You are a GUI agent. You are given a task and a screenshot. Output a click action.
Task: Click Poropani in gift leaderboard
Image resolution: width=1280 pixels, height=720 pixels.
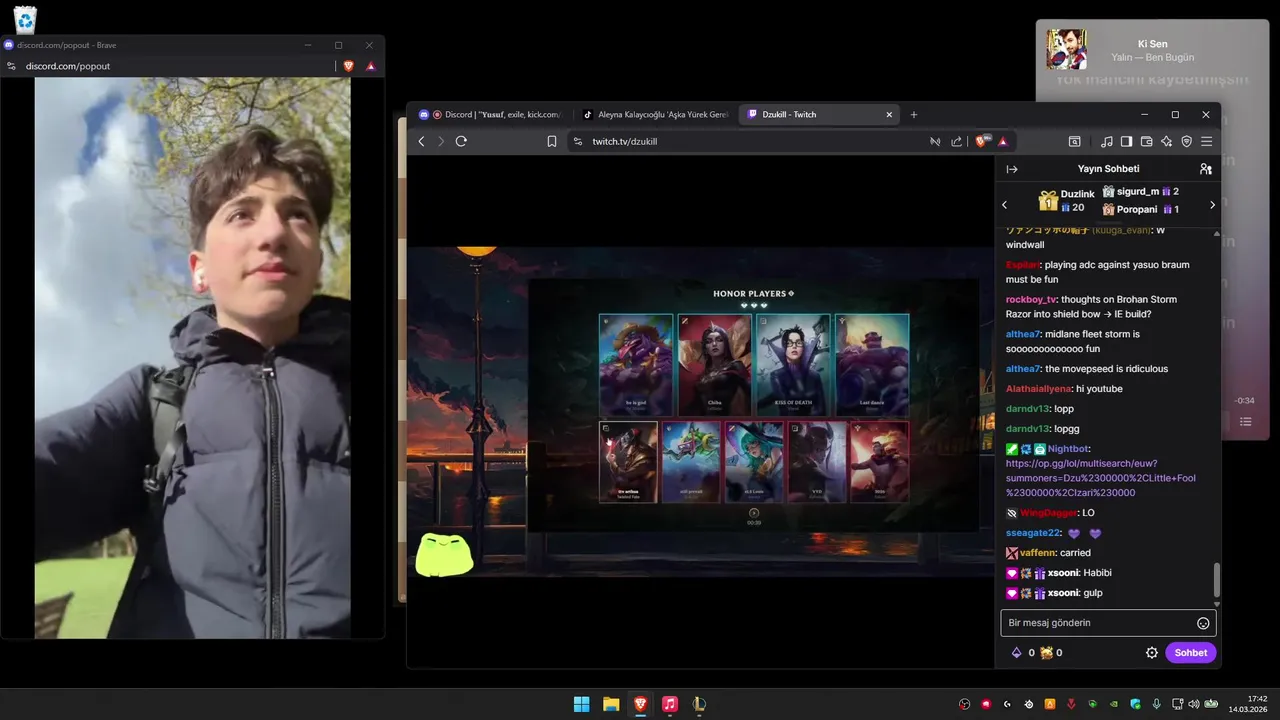click(x=1140, y=210)
